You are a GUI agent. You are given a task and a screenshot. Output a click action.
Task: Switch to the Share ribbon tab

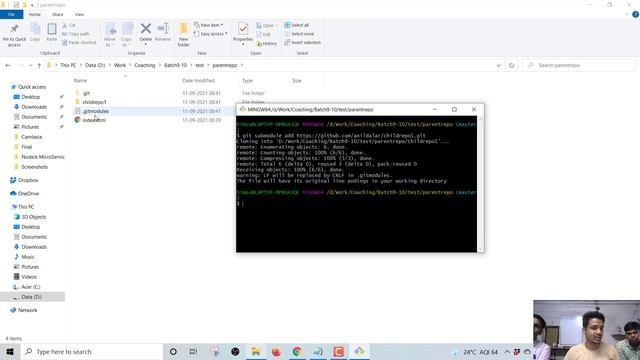58,15
